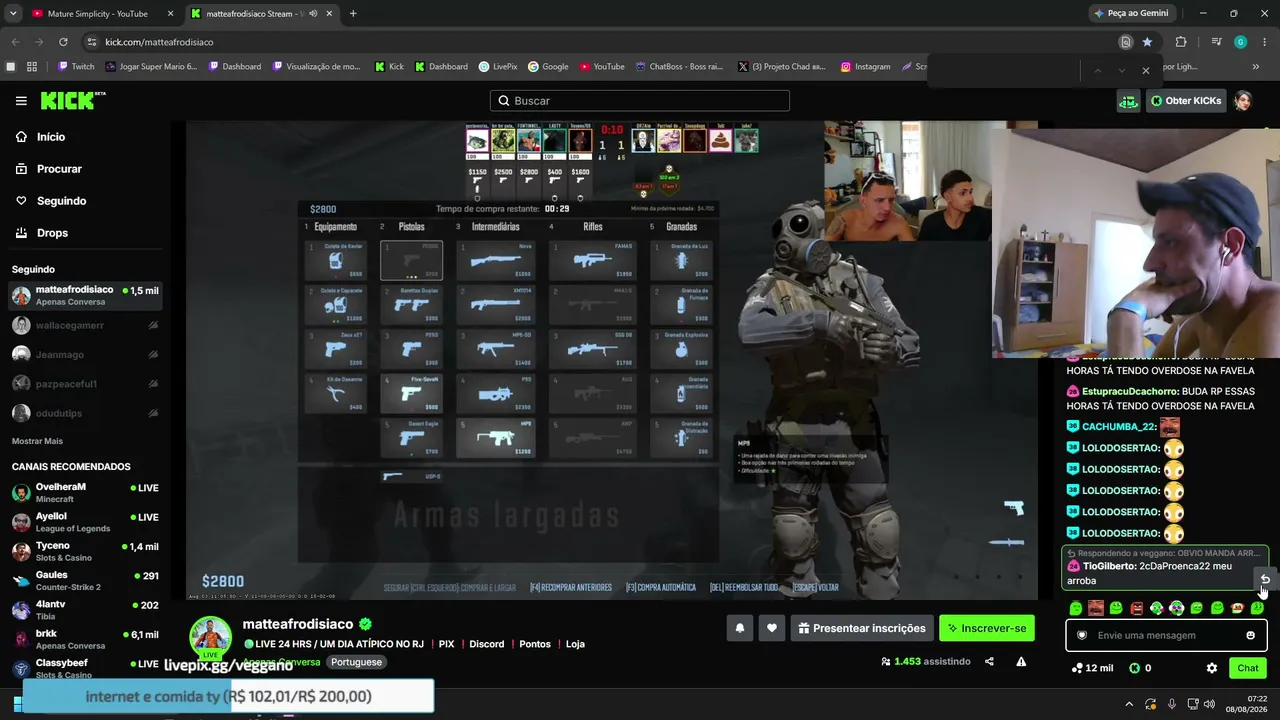
Task: Open matteafrodisiaco in the following list
Action: 85,296
